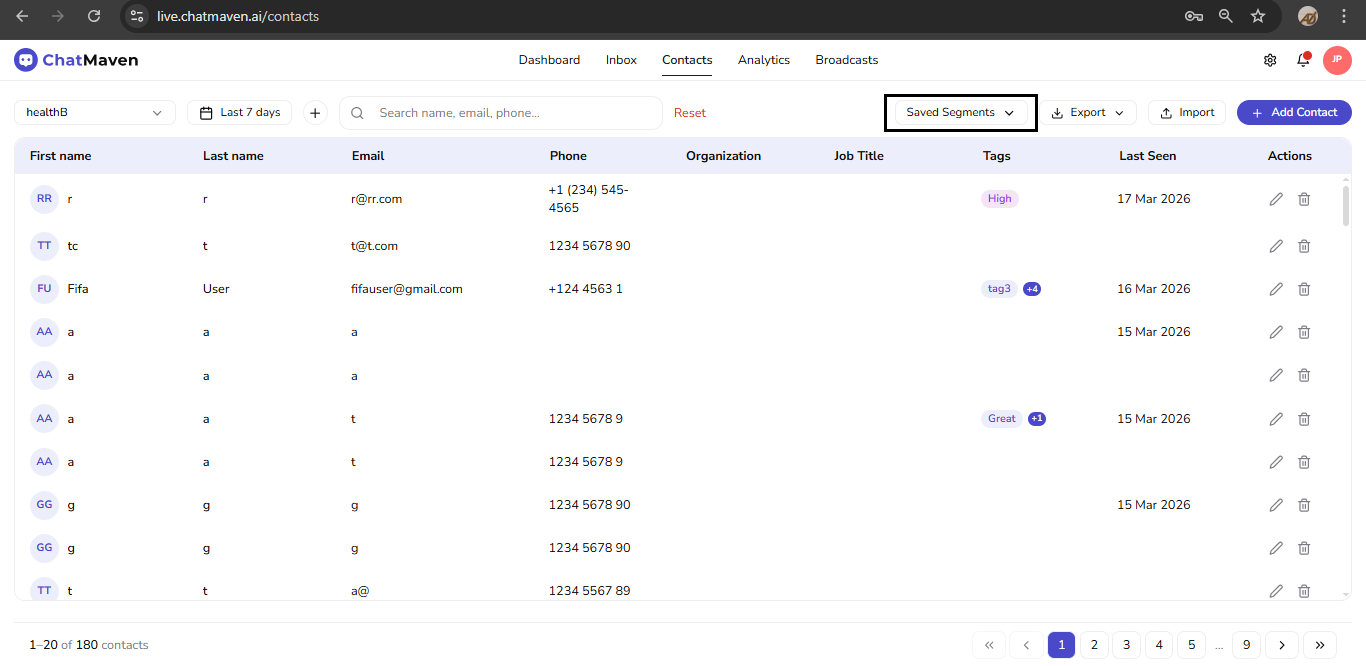Click the Add Contact button

point(1293,112)
